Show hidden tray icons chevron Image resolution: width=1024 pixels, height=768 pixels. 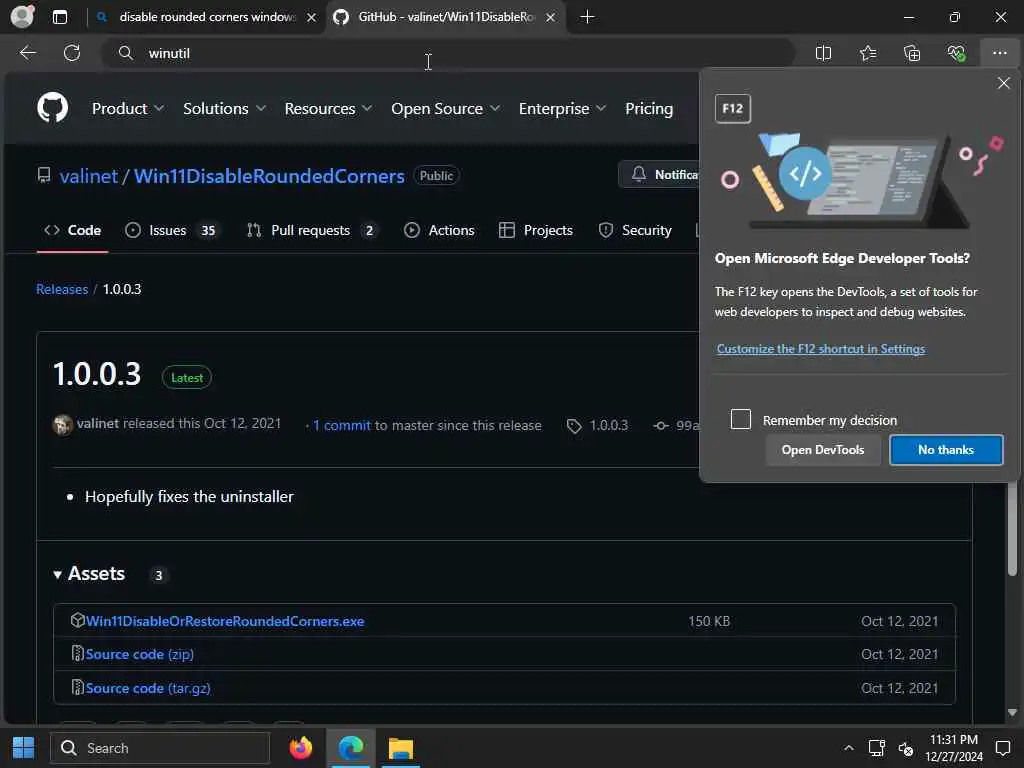(x=848, y=748)
